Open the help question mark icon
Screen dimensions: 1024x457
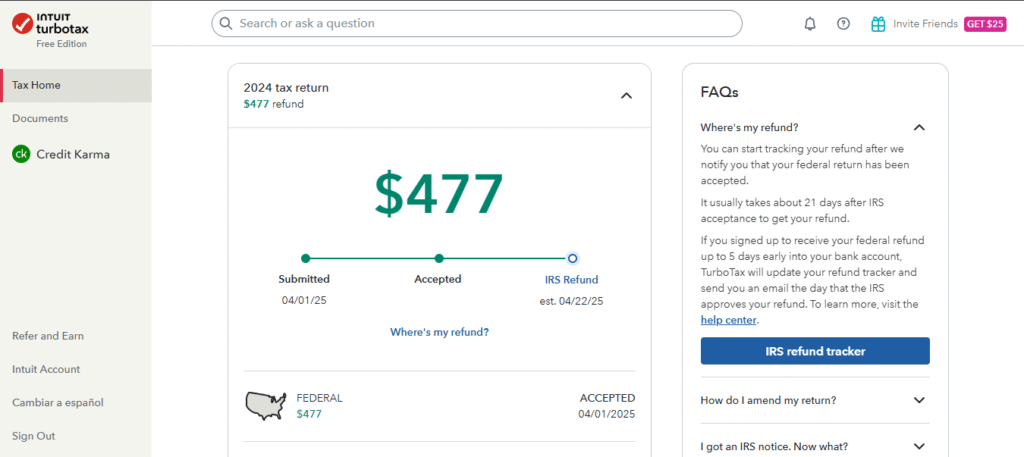click(x=843, y=24)
